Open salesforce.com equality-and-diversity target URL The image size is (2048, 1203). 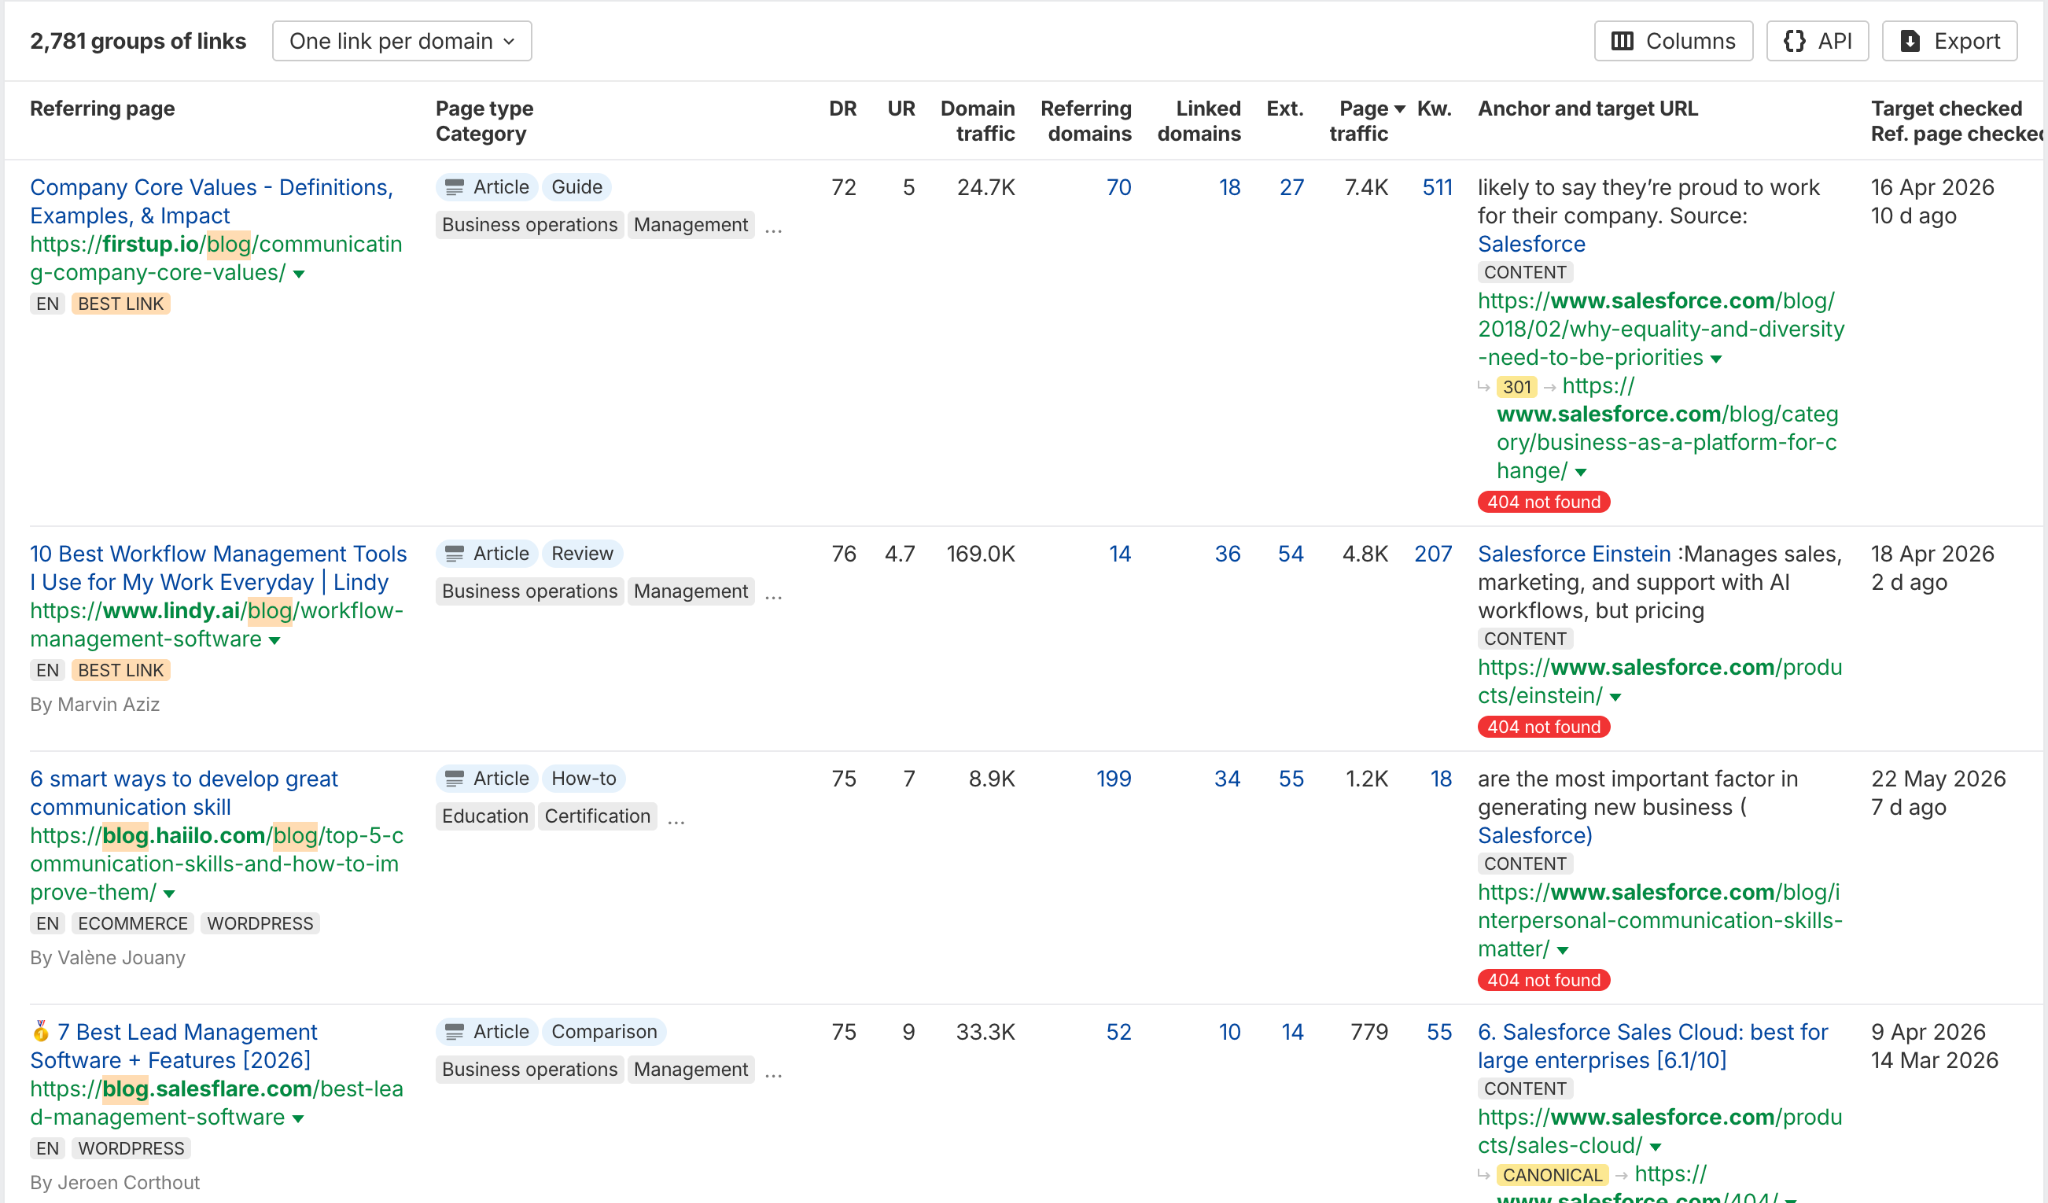point(1661,329)
